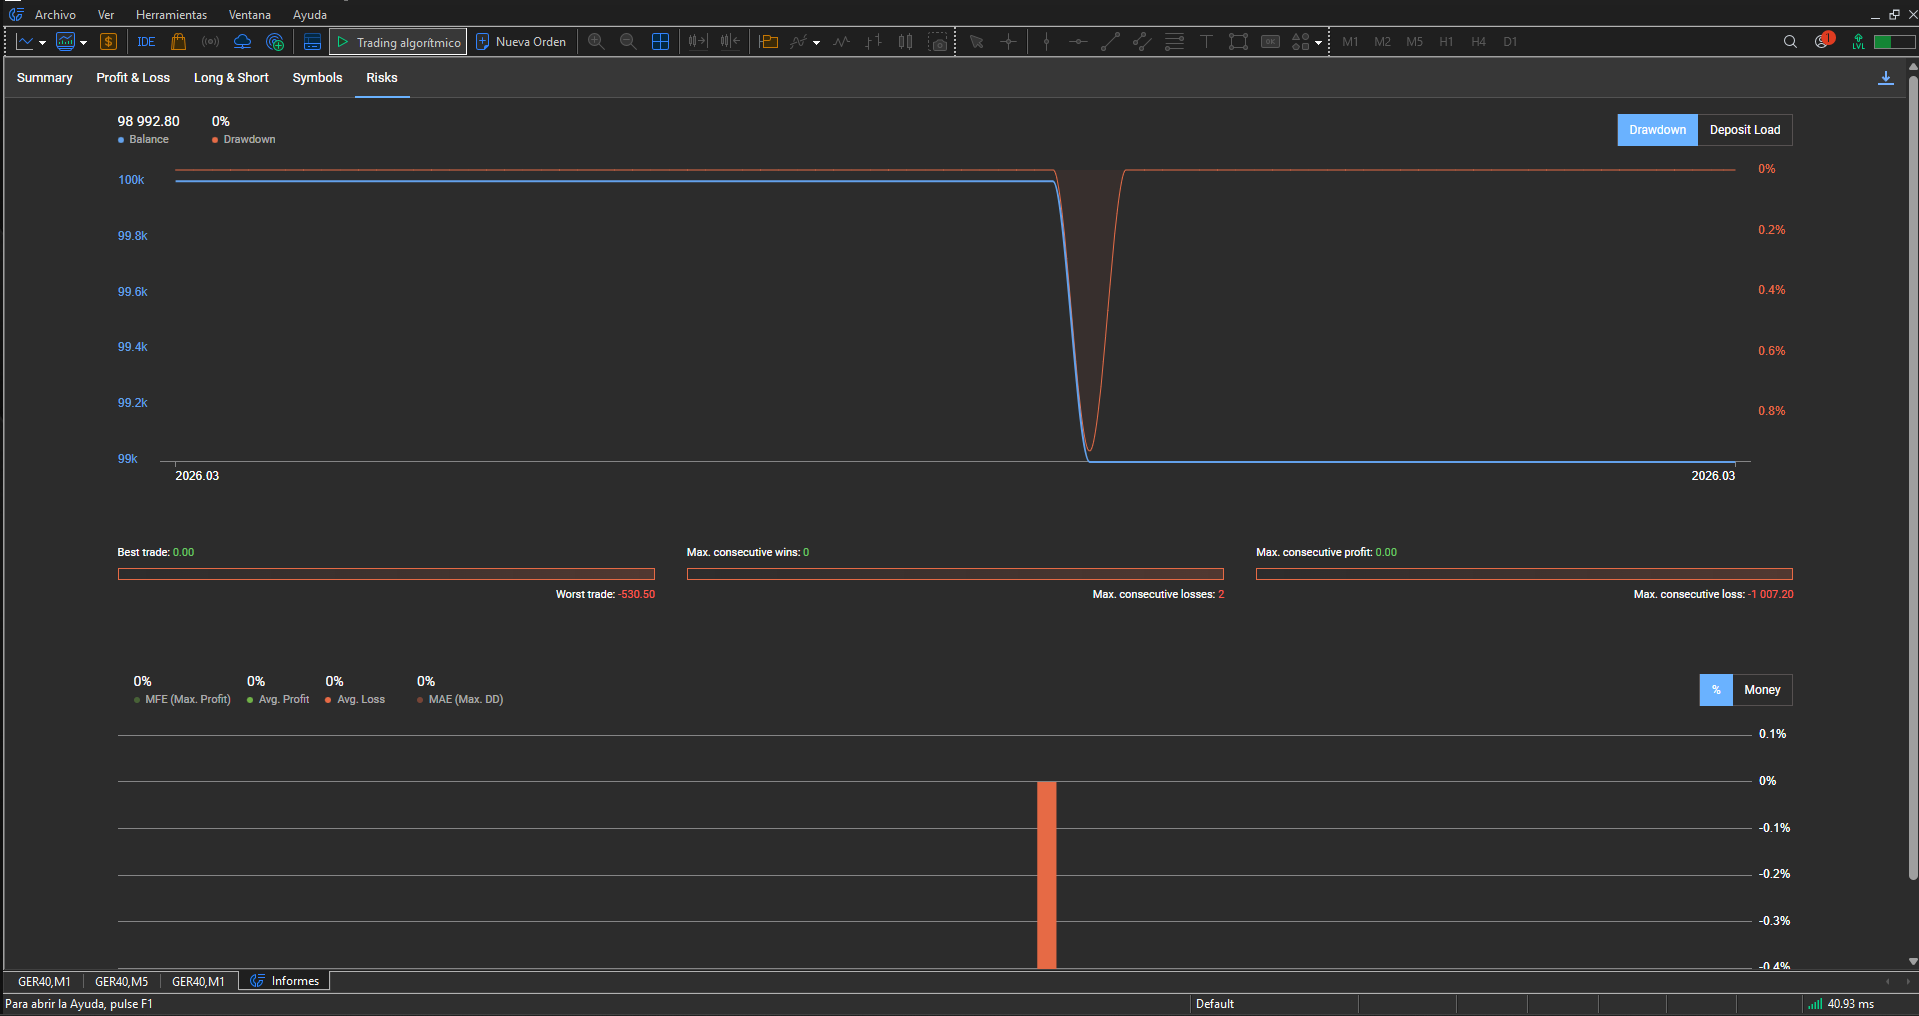Download the report using arrow icon
1919x1016 pixels.
pyautogui.click(x=1885, y=78)
